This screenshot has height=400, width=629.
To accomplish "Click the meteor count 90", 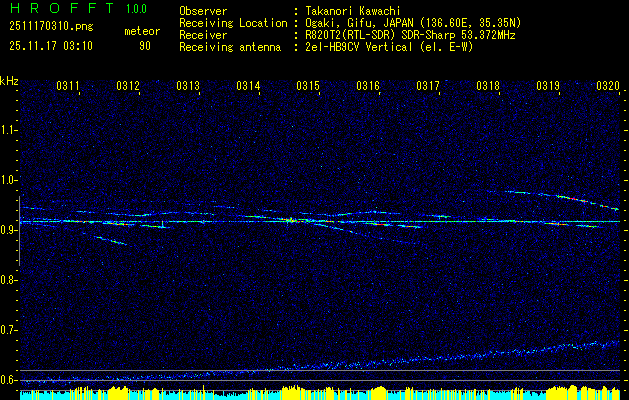I will (x=145, y=46).
